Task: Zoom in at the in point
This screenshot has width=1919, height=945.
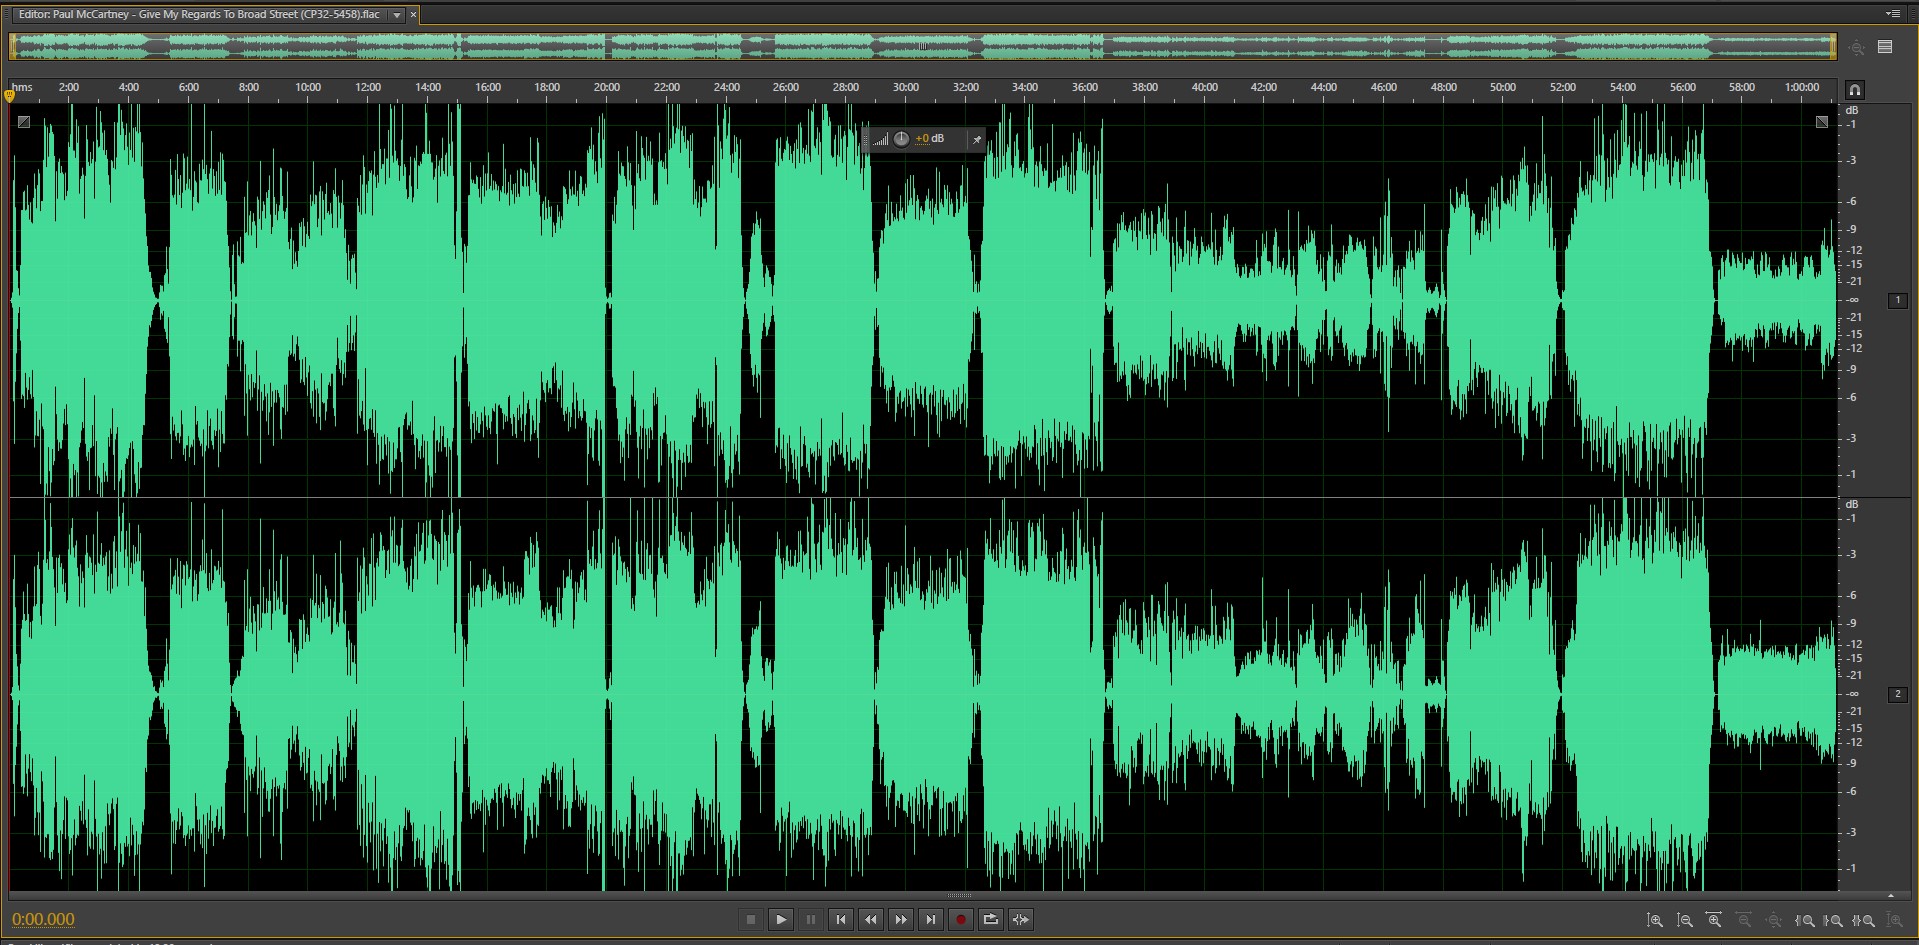Action: tap(1805, 920)
